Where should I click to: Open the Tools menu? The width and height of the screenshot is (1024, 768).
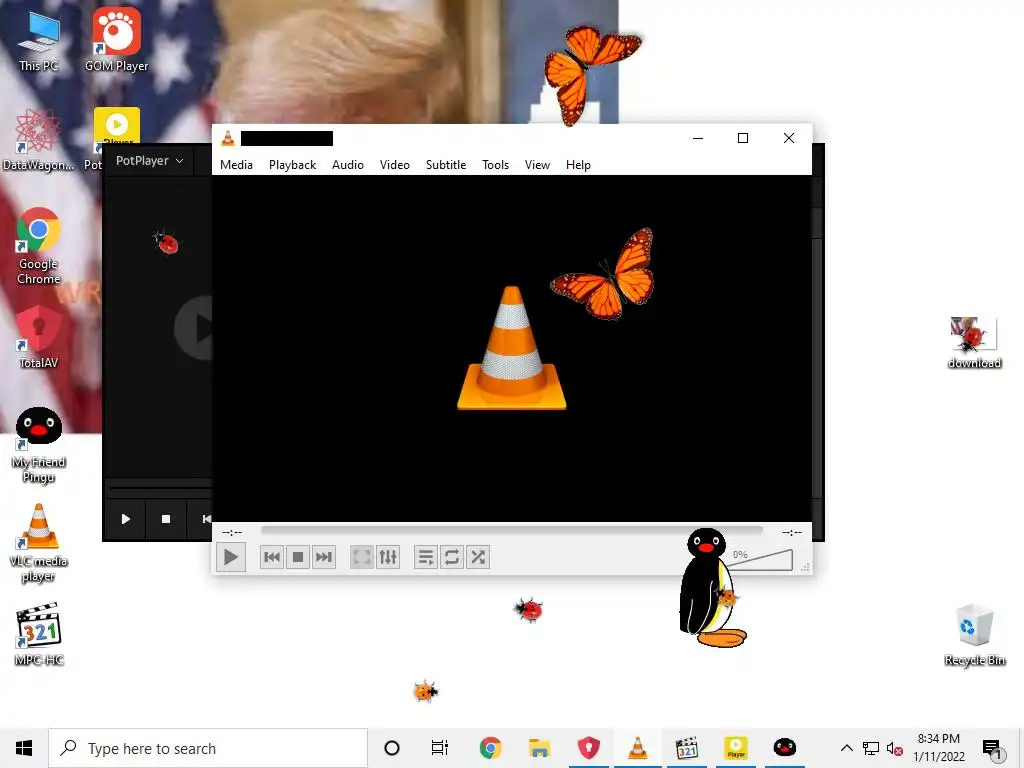pos(496,165)
